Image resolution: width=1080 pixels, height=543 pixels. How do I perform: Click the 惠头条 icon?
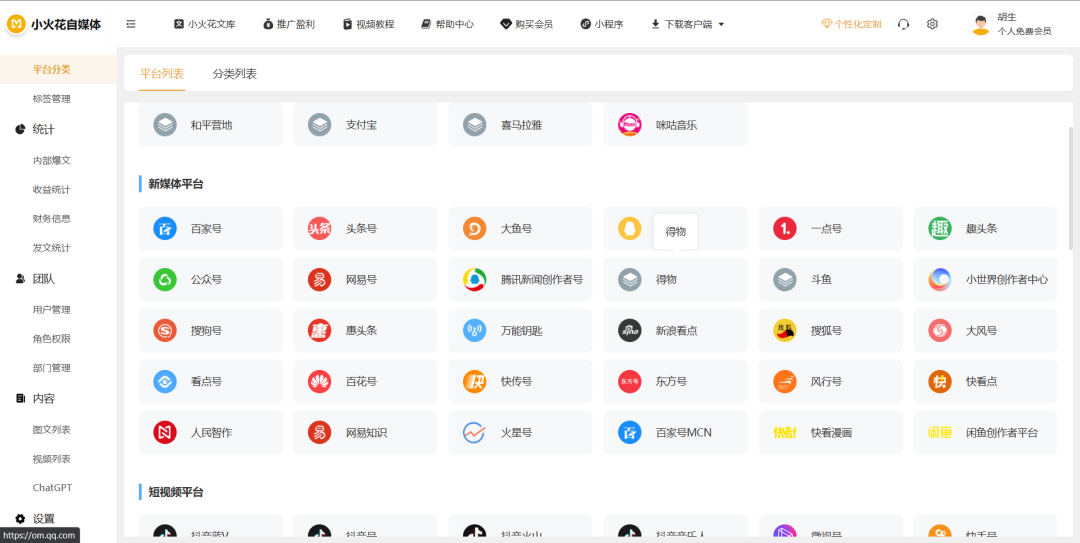(x=320, y=331)
